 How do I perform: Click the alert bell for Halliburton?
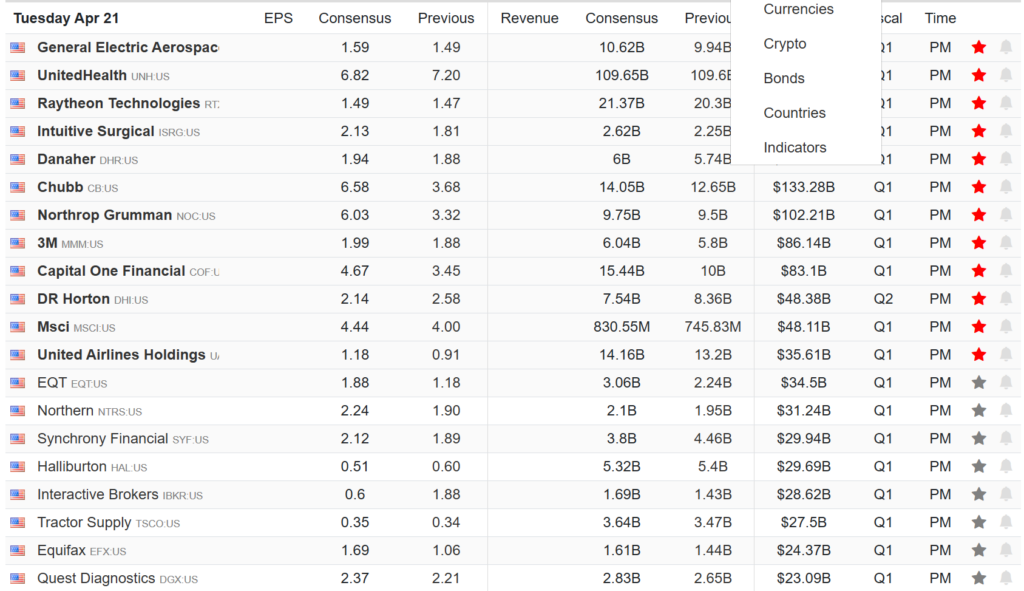point(1006,466)
